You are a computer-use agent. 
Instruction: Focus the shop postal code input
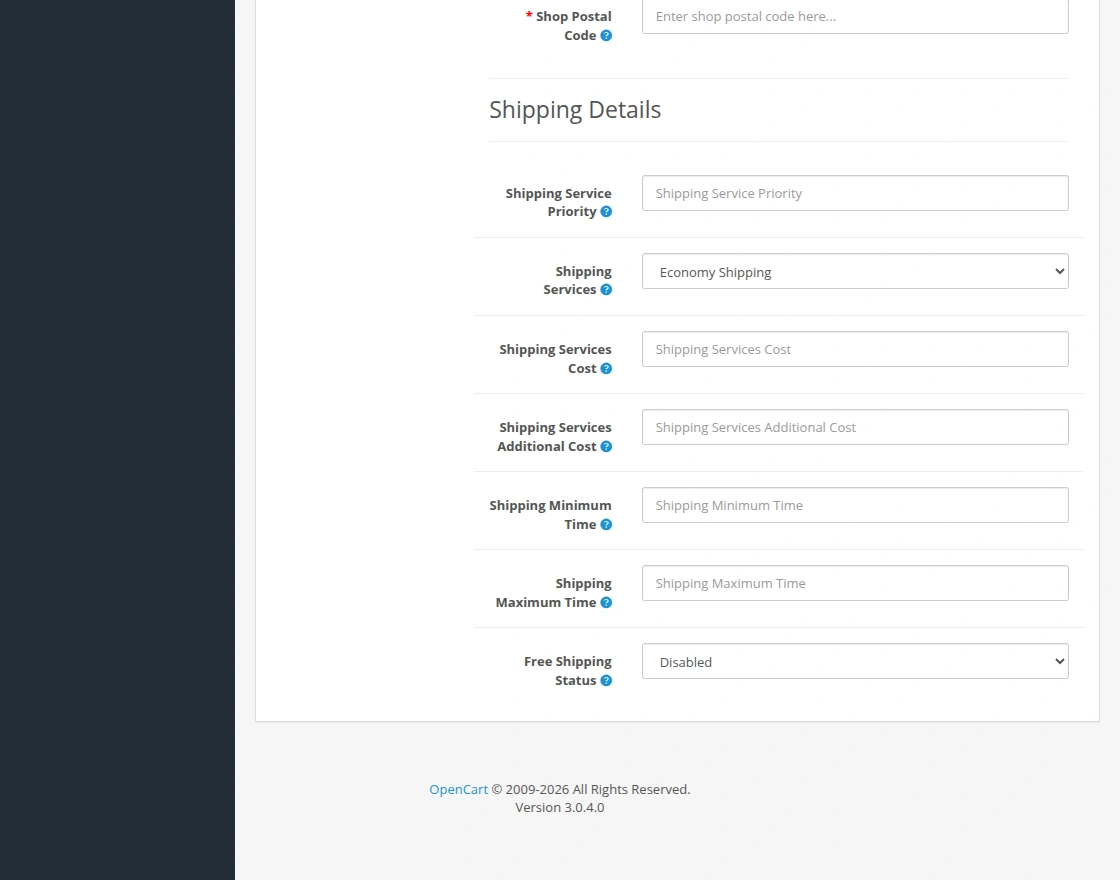(855, 16)
